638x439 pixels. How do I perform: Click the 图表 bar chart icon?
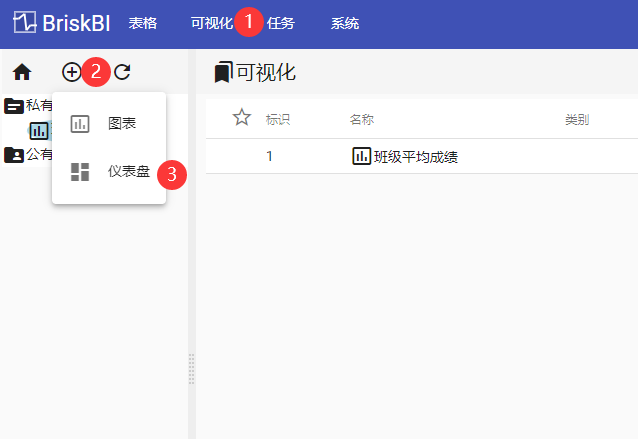(x=80, y=124)
